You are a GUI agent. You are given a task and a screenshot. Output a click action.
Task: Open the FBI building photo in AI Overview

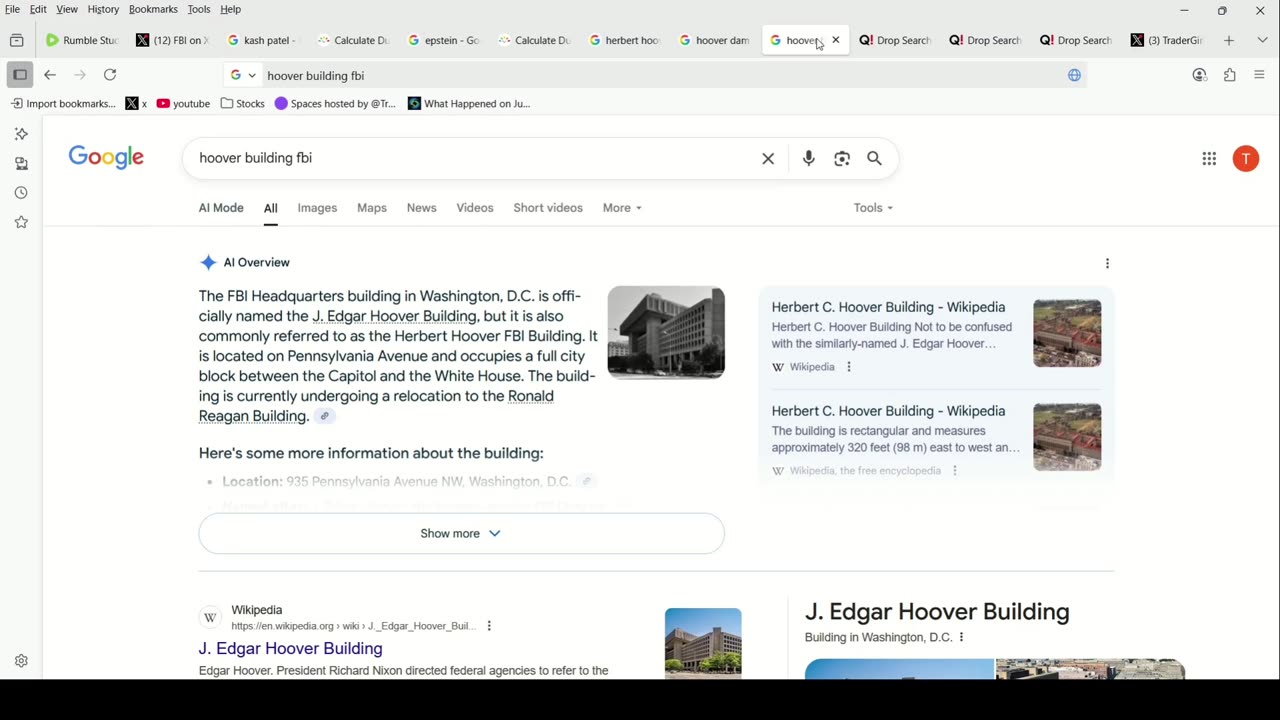666,332
